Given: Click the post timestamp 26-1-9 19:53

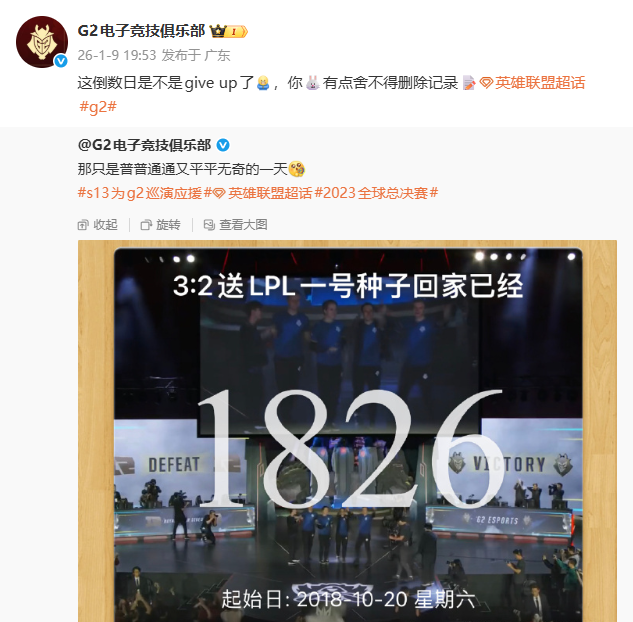Looking at the screenshot, I should coord(117,55).
